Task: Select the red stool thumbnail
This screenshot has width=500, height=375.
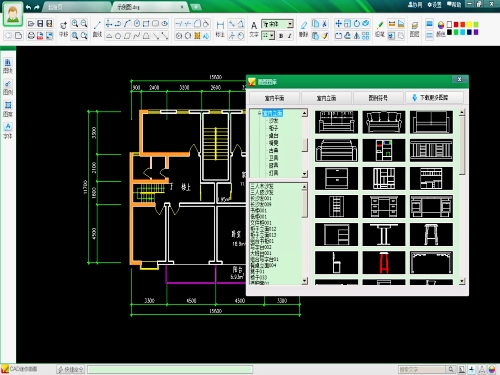Action: pyautogui.click(x=384, y=263)
